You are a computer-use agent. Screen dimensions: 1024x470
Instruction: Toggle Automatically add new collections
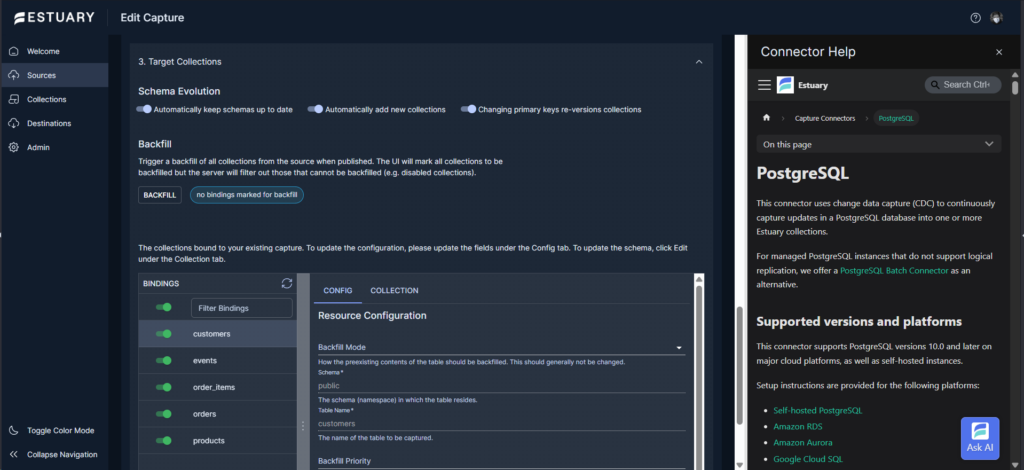315,110
